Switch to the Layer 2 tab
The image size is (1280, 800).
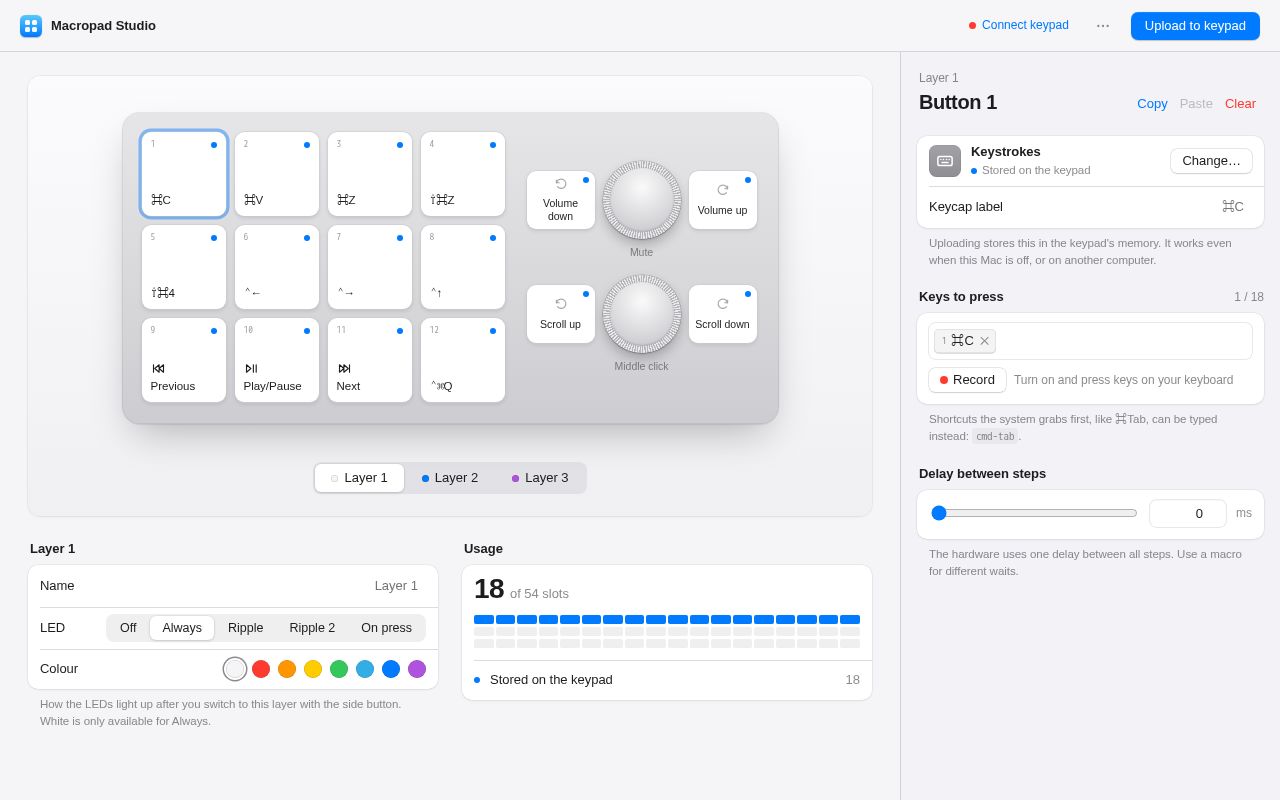point(450,478)
